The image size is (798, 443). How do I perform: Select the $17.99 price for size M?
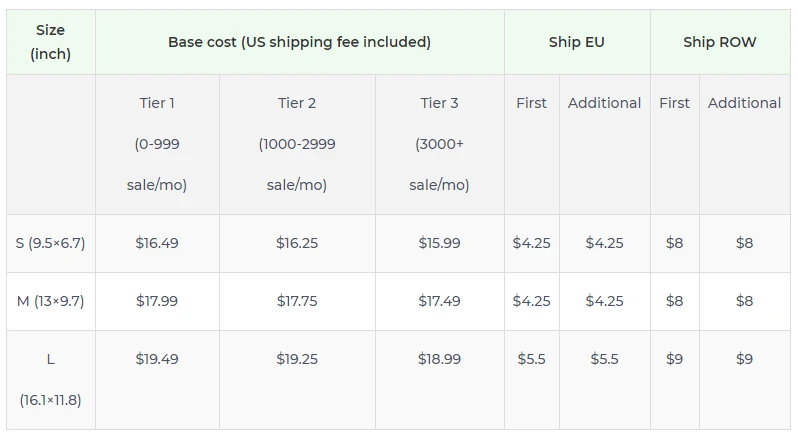(157, 301)
